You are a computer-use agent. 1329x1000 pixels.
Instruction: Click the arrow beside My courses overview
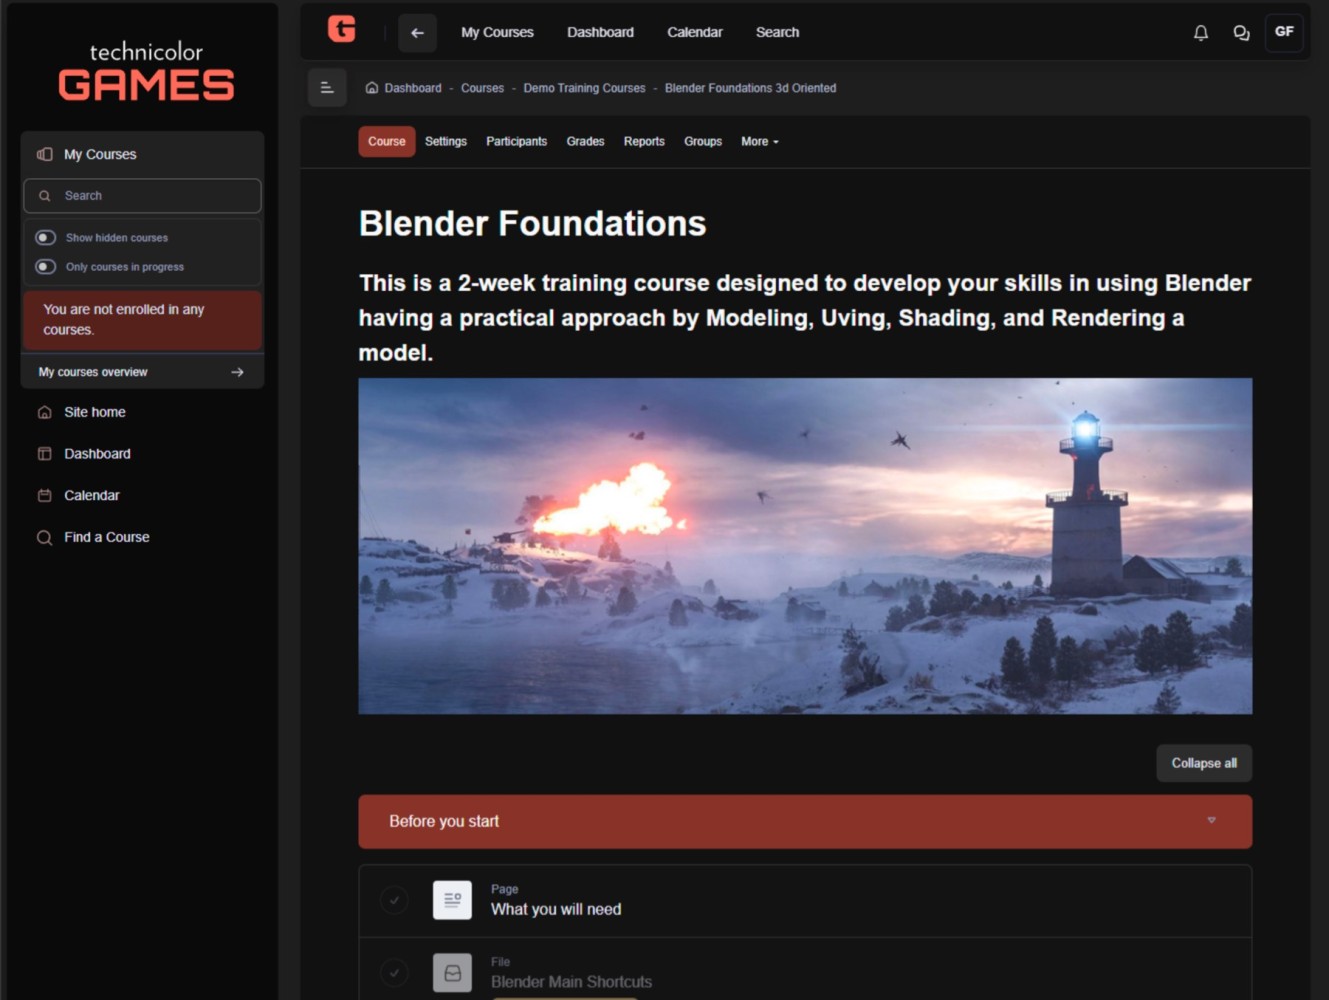click(237, 372)
